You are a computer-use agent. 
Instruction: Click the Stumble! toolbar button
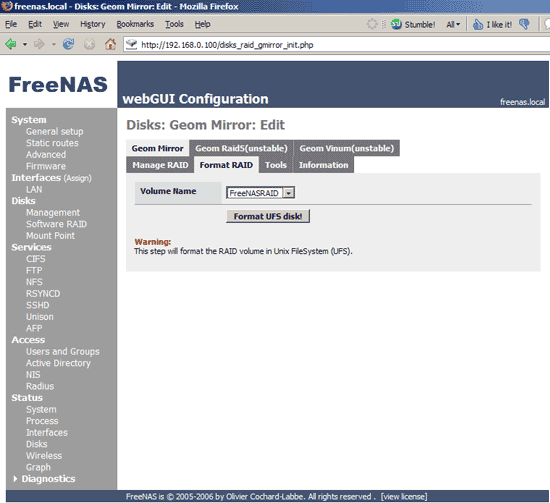[414, 24]
